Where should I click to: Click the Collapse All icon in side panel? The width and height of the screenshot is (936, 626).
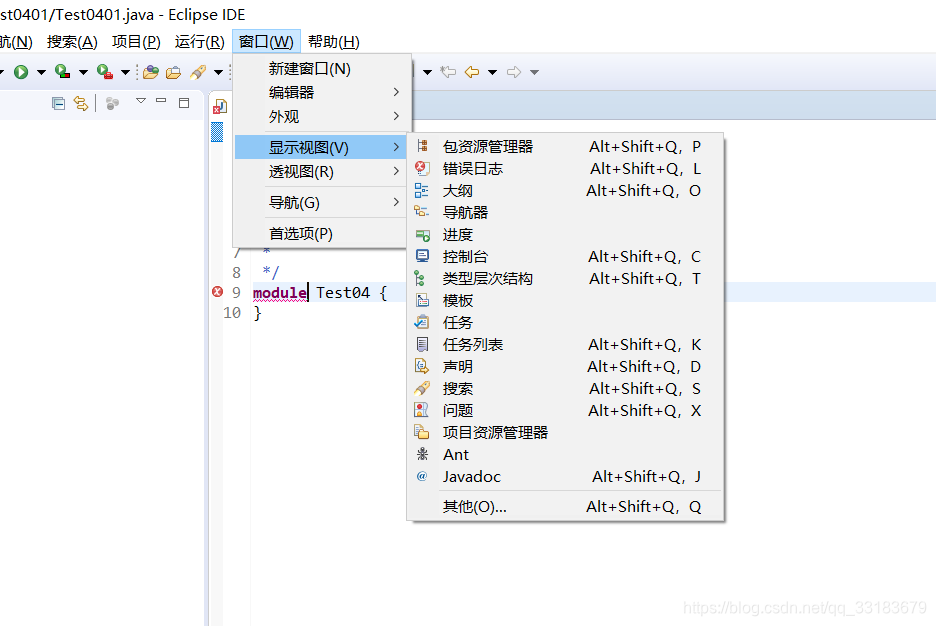pos(58,104)
